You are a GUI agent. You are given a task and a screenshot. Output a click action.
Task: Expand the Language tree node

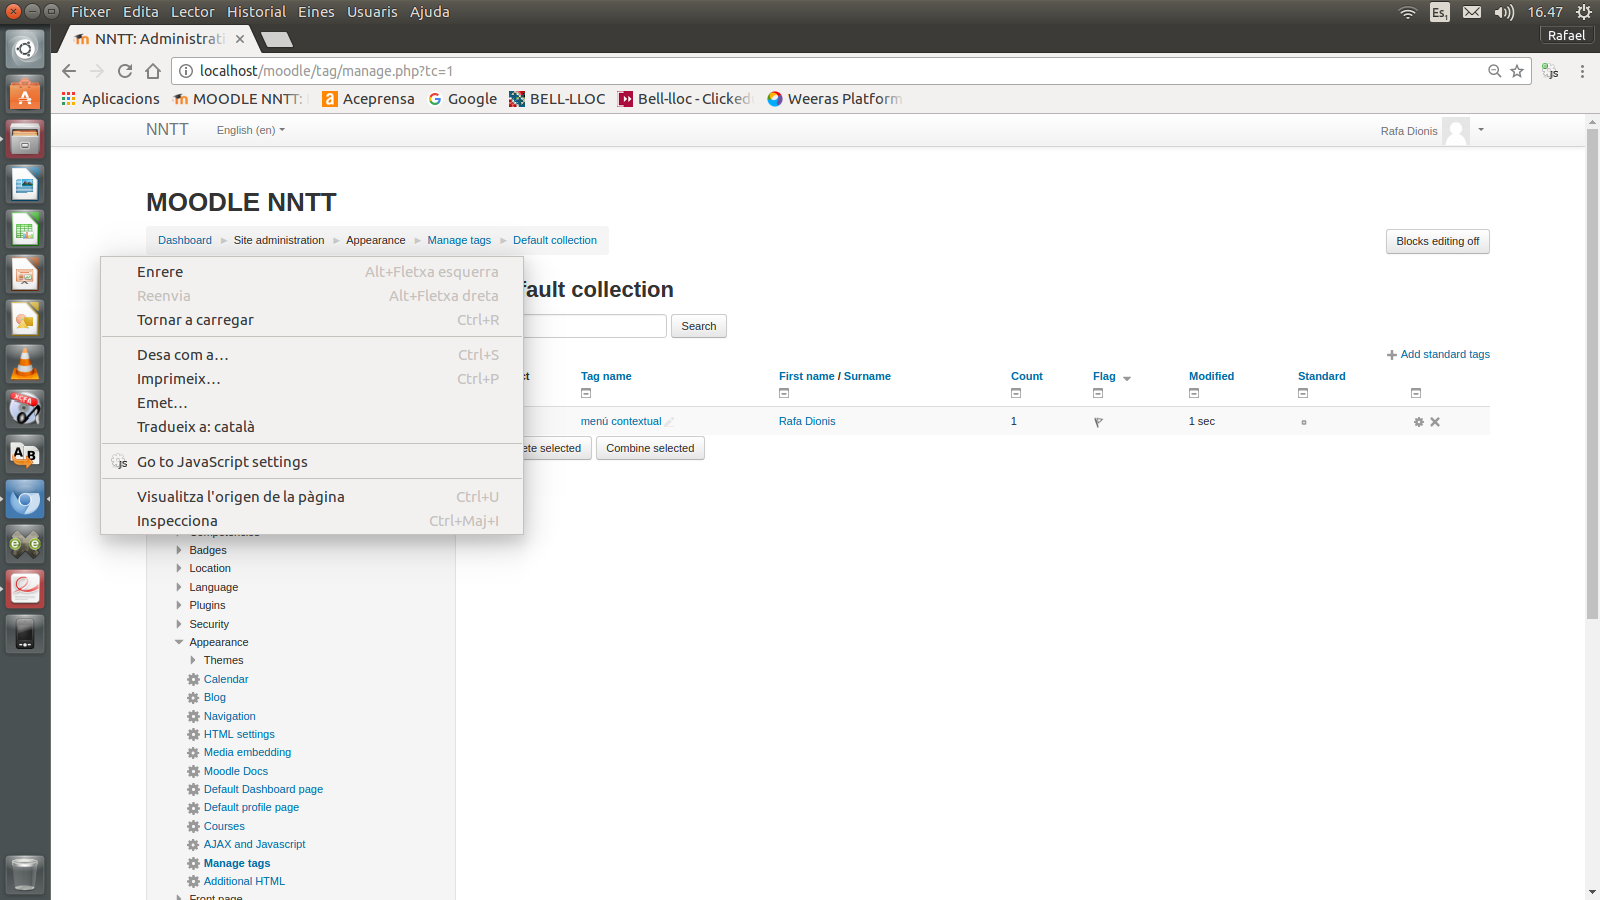179,587
